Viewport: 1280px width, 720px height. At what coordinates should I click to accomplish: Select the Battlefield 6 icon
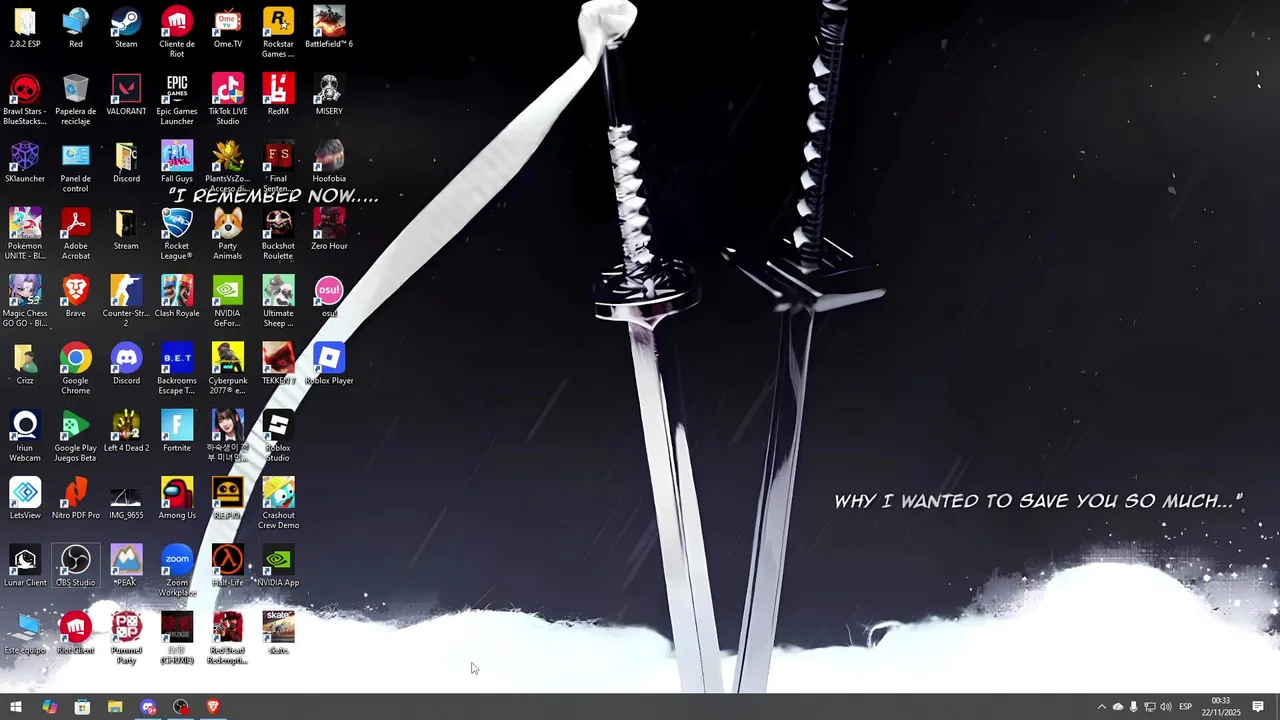click(329, 28)
